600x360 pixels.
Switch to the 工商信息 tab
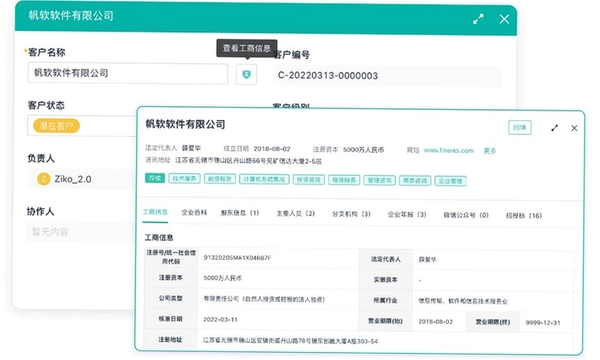click(155, 212)
